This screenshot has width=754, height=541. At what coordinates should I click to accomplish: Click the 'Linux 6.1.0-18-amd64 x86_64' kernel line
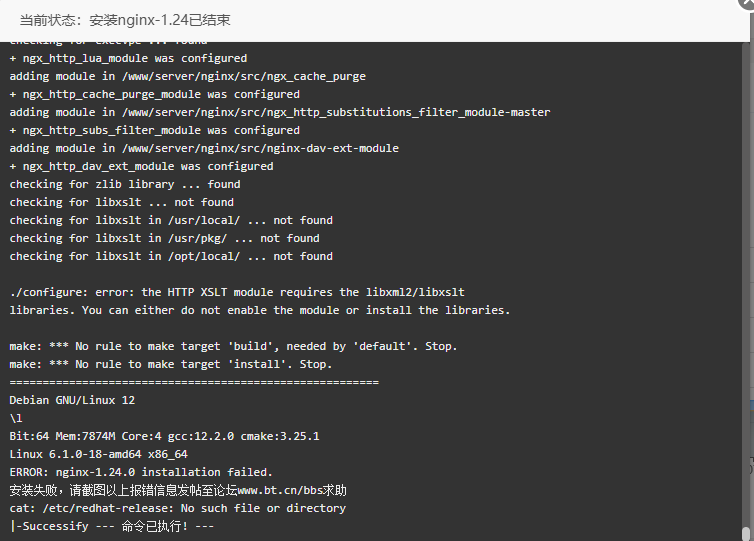[x=99, y=454]
